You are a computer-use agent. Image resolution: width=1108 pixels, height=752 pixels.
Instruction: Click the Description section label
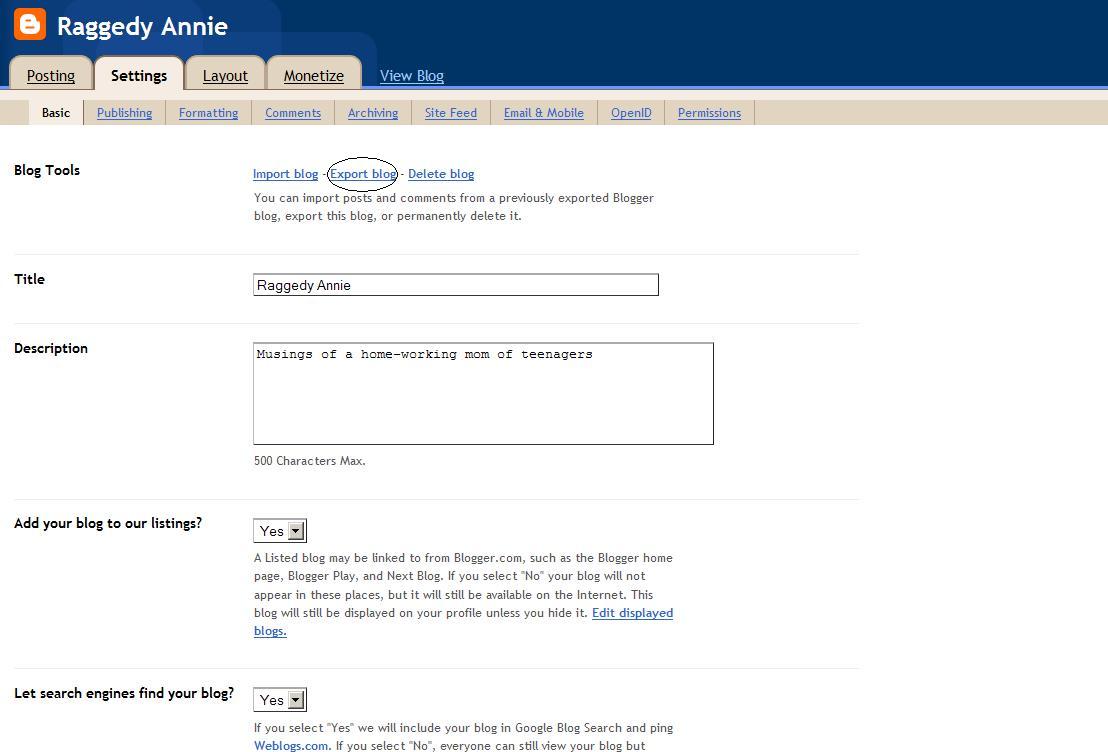click(51, 348)
